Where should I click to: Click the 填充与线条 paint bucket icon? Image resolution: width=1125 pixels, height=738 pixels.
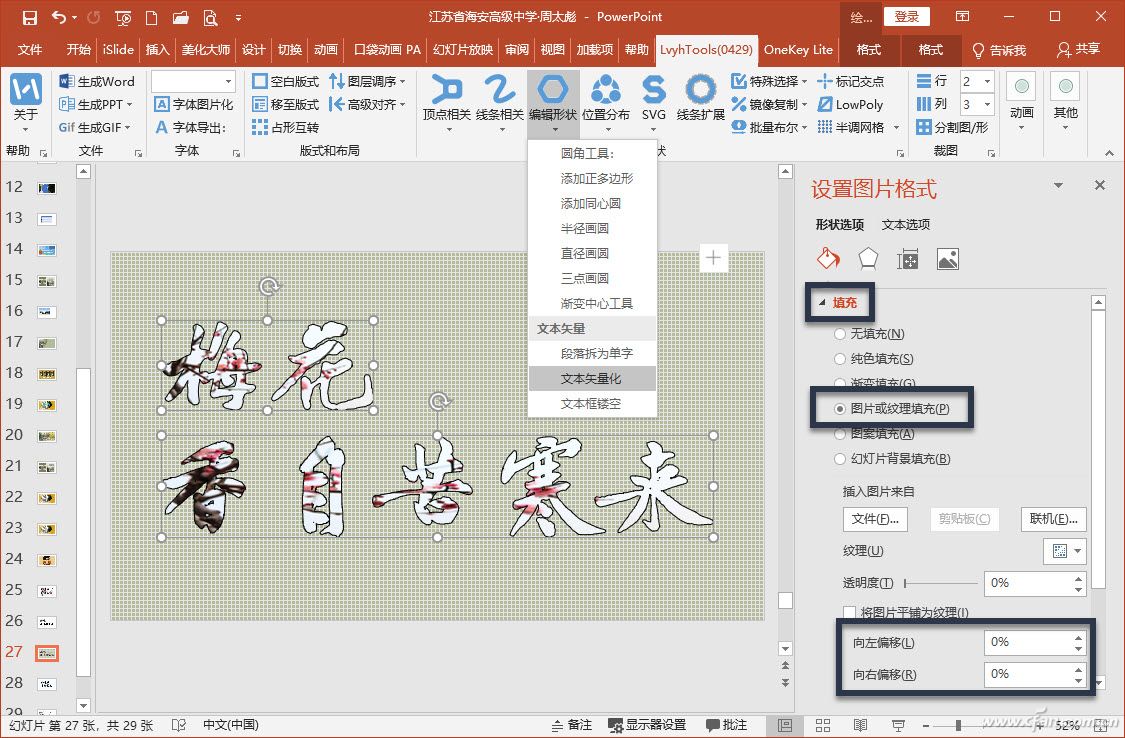click(827, 258)
